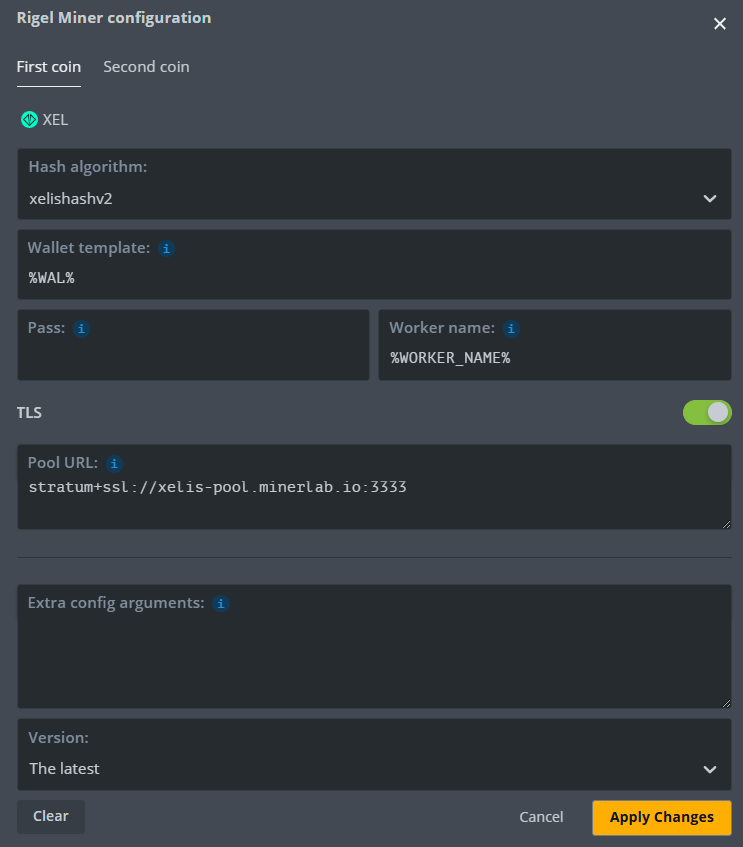Click inside the Pass input field
Viewport: 743px width, 847px height.
193,357
